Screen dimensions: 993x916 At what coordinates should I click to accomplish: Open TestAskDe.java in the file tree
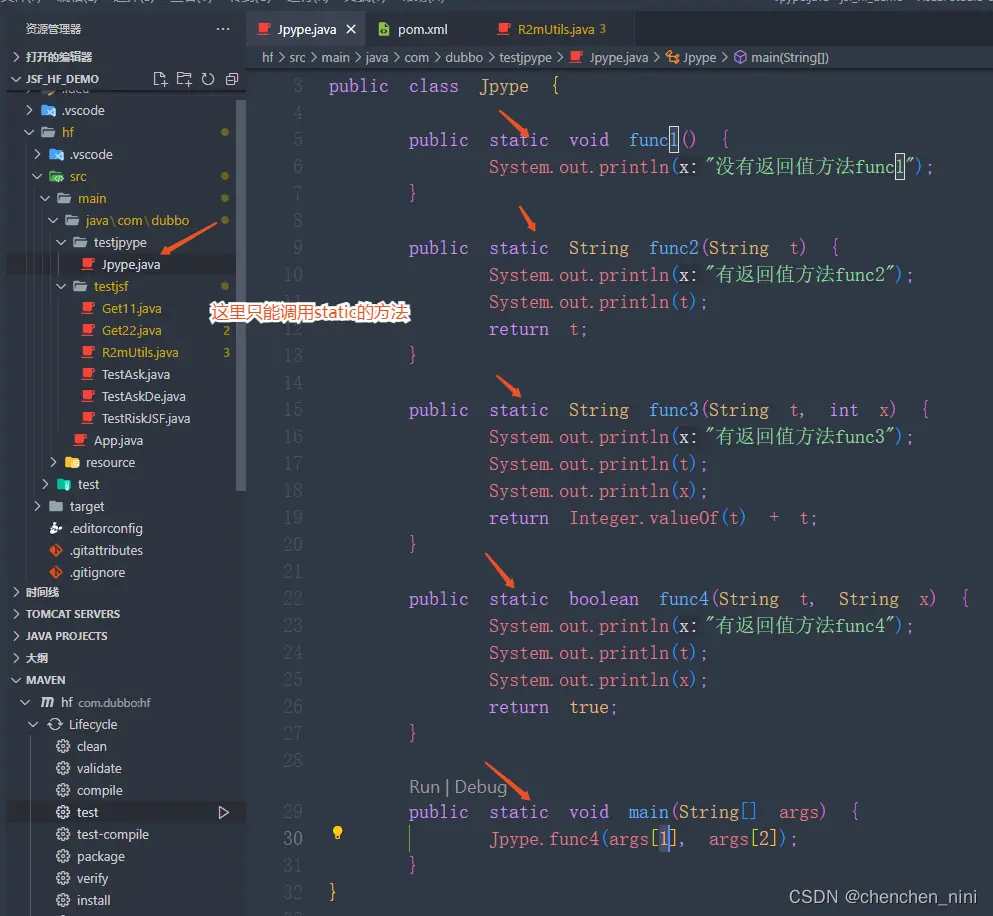pos(143,397)
